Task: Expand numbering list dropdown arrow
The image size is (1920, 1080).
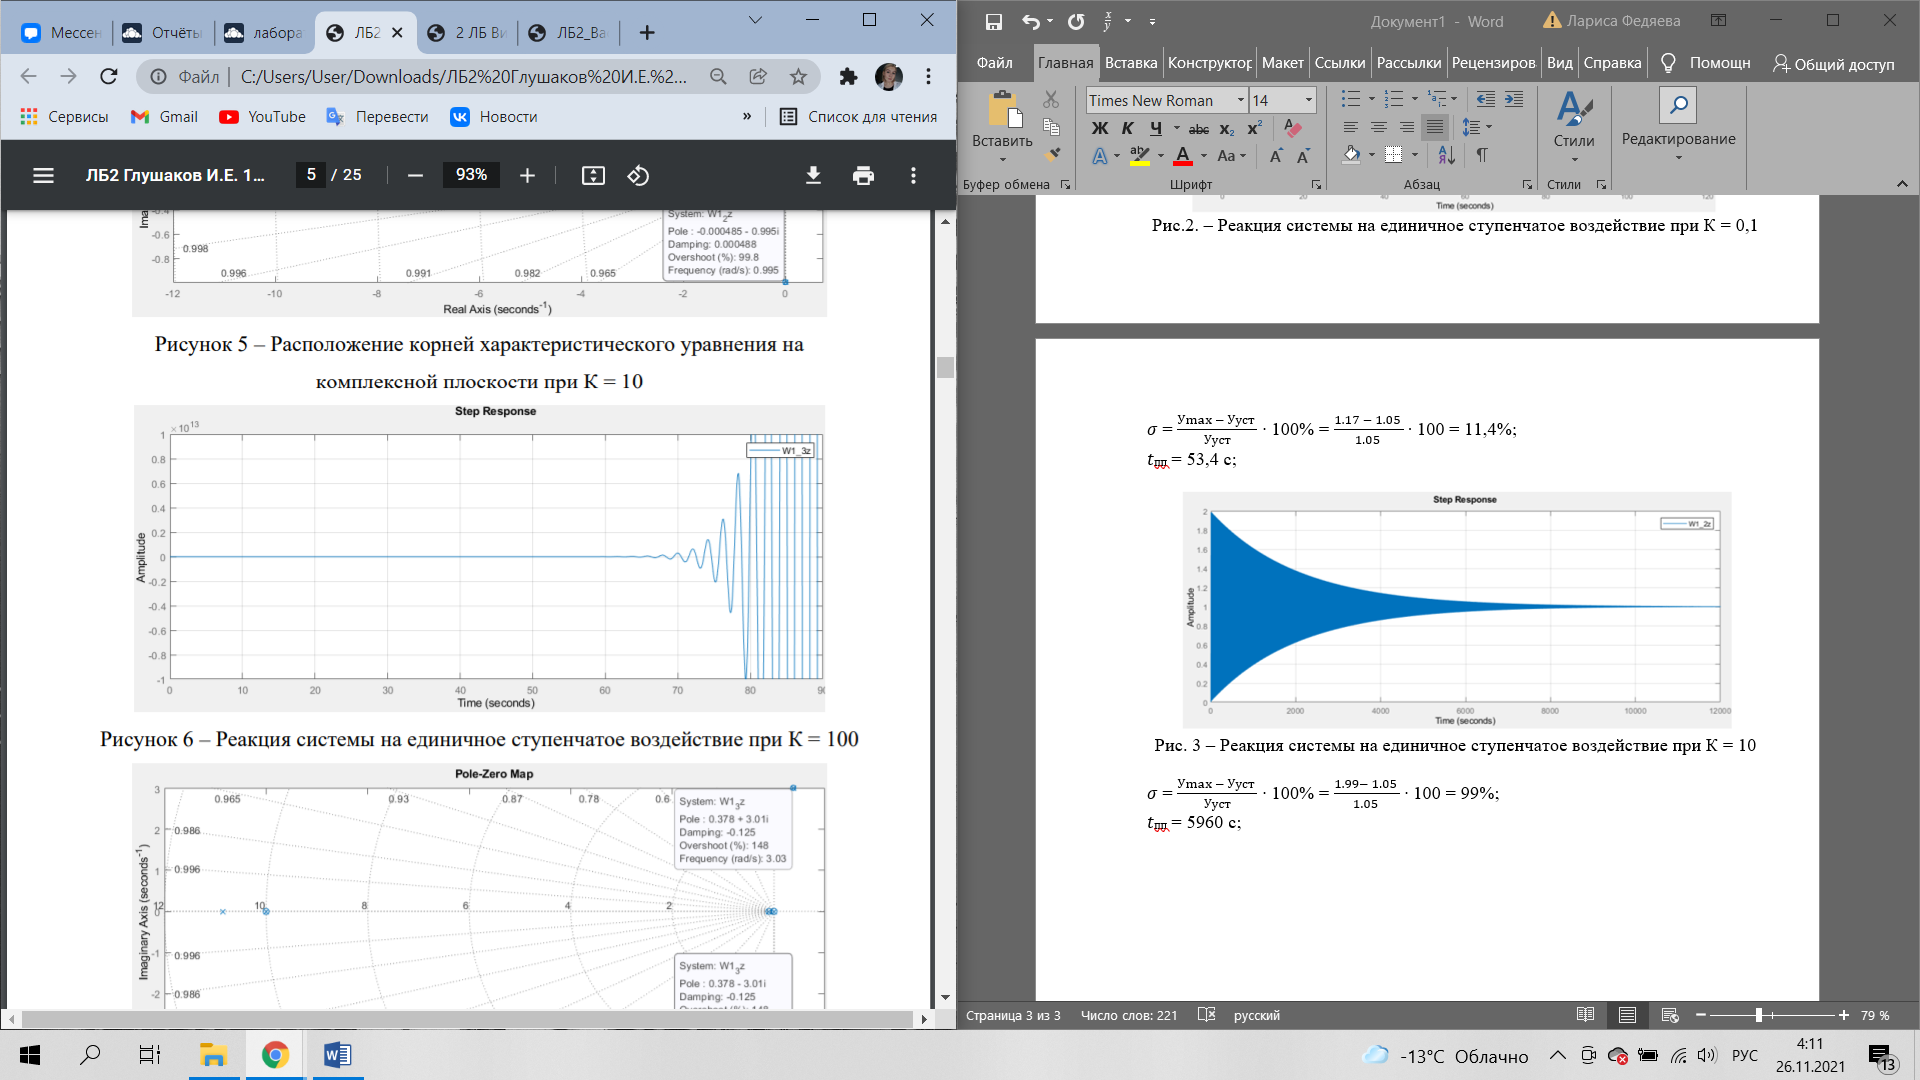Action: pyautogui.click(x=1414, y=99)
